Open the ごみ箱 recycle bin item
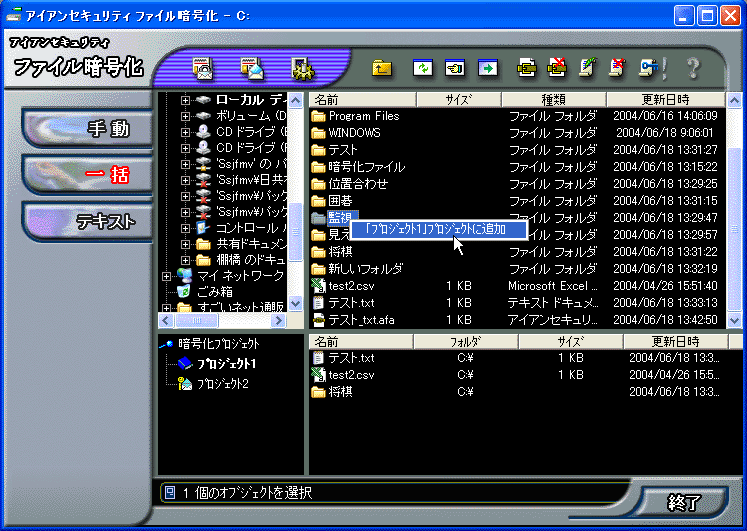This screenshot has height=531, width=747. [214, 291]
